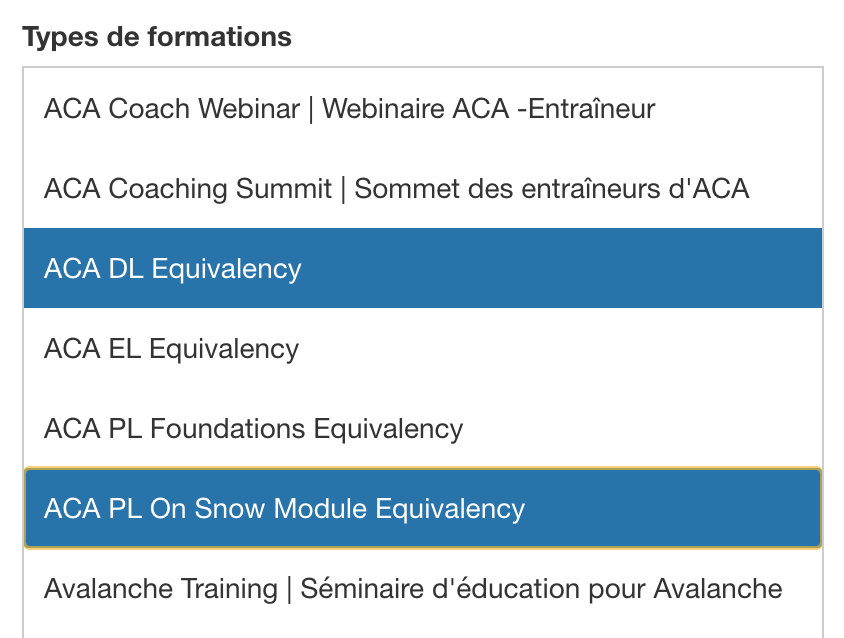This screenshot has width=844, height=638.
Task: Select the Avalanche Training option
Action: point(412,588)
